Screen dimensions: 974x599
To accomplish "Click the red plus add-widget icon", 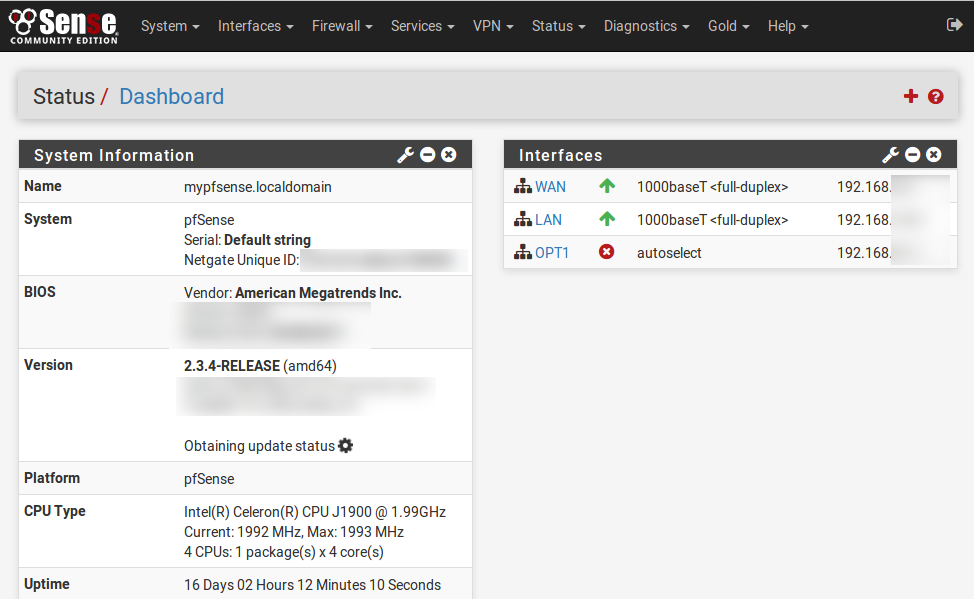I will [x=911, y=96].
